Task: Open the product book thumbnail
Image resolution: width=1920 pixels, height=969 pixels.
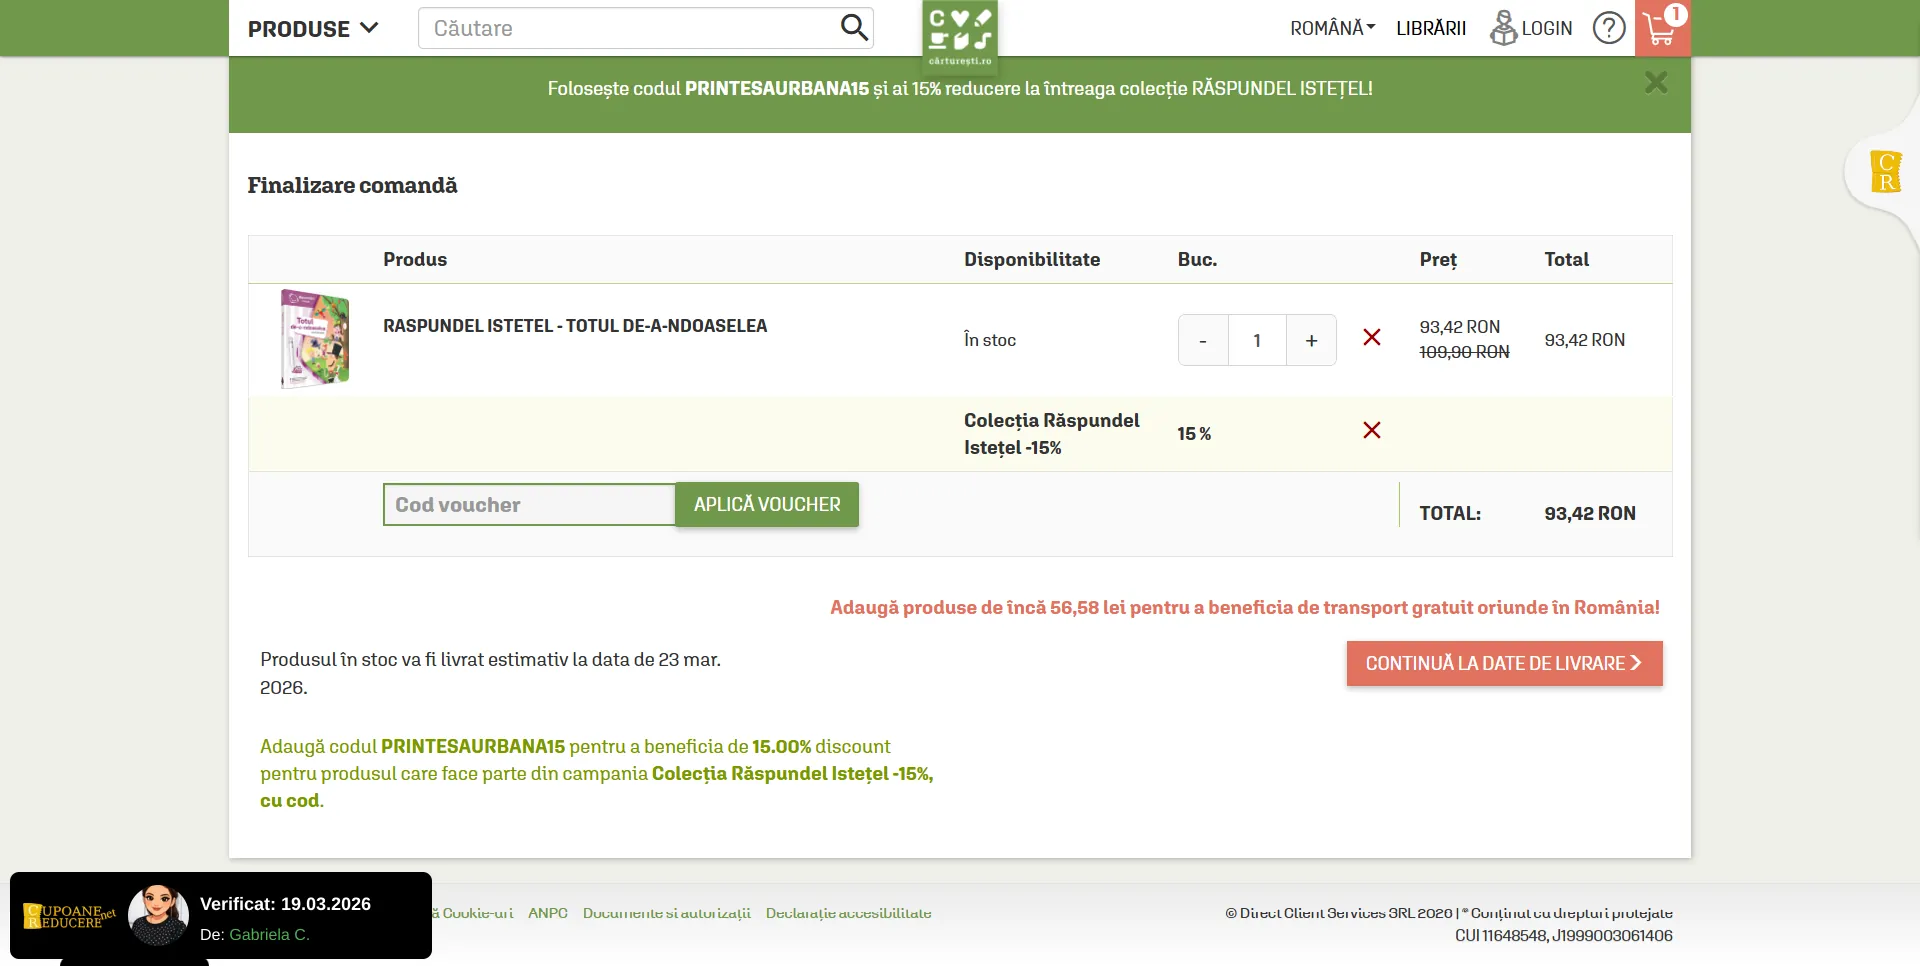Action: [x=315, y=339]
